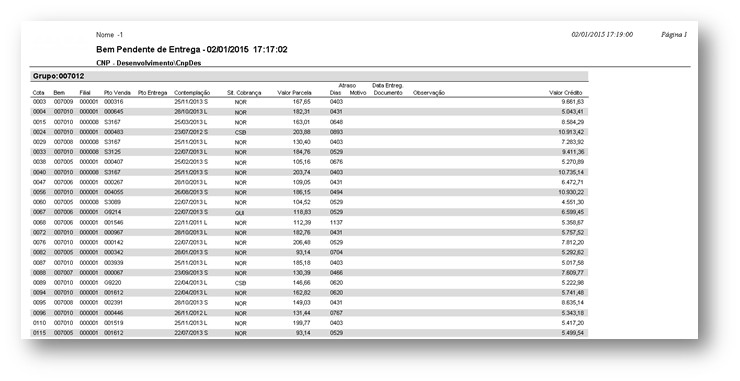Click contemplation date '22/11/2011 L'
740x381 pixels.
click(191, 222)
